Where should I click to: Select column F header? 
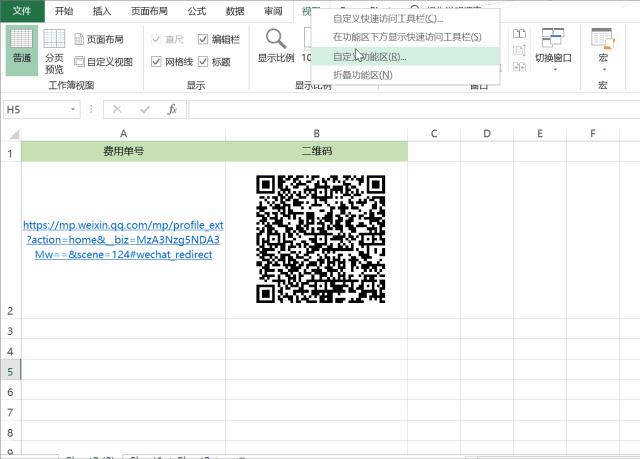pos(593,134)
